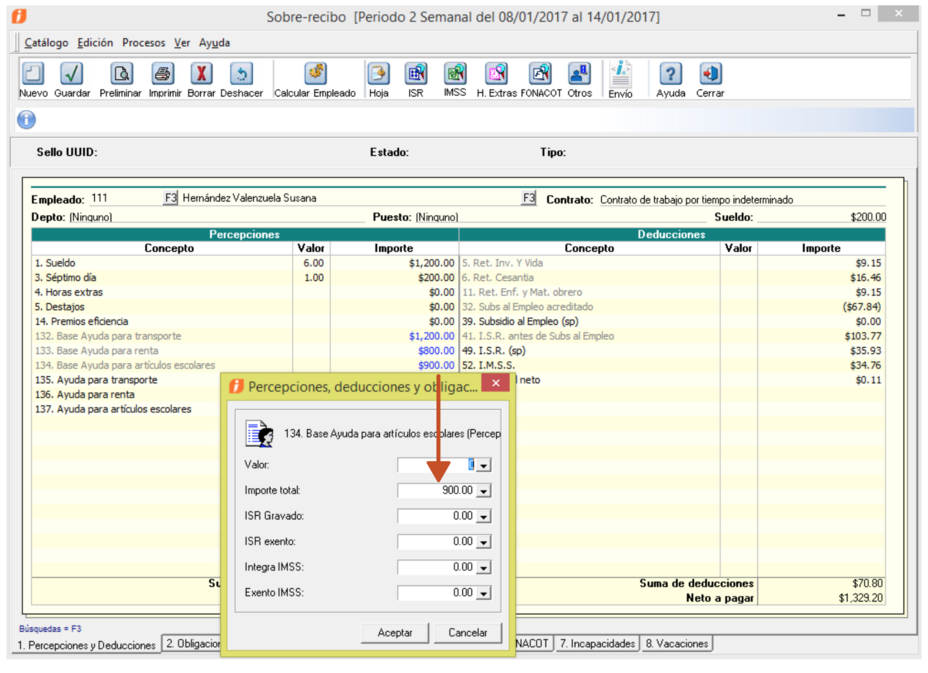
Task: Click the Nuevo toolbar icon
Action: coord(33,75)
